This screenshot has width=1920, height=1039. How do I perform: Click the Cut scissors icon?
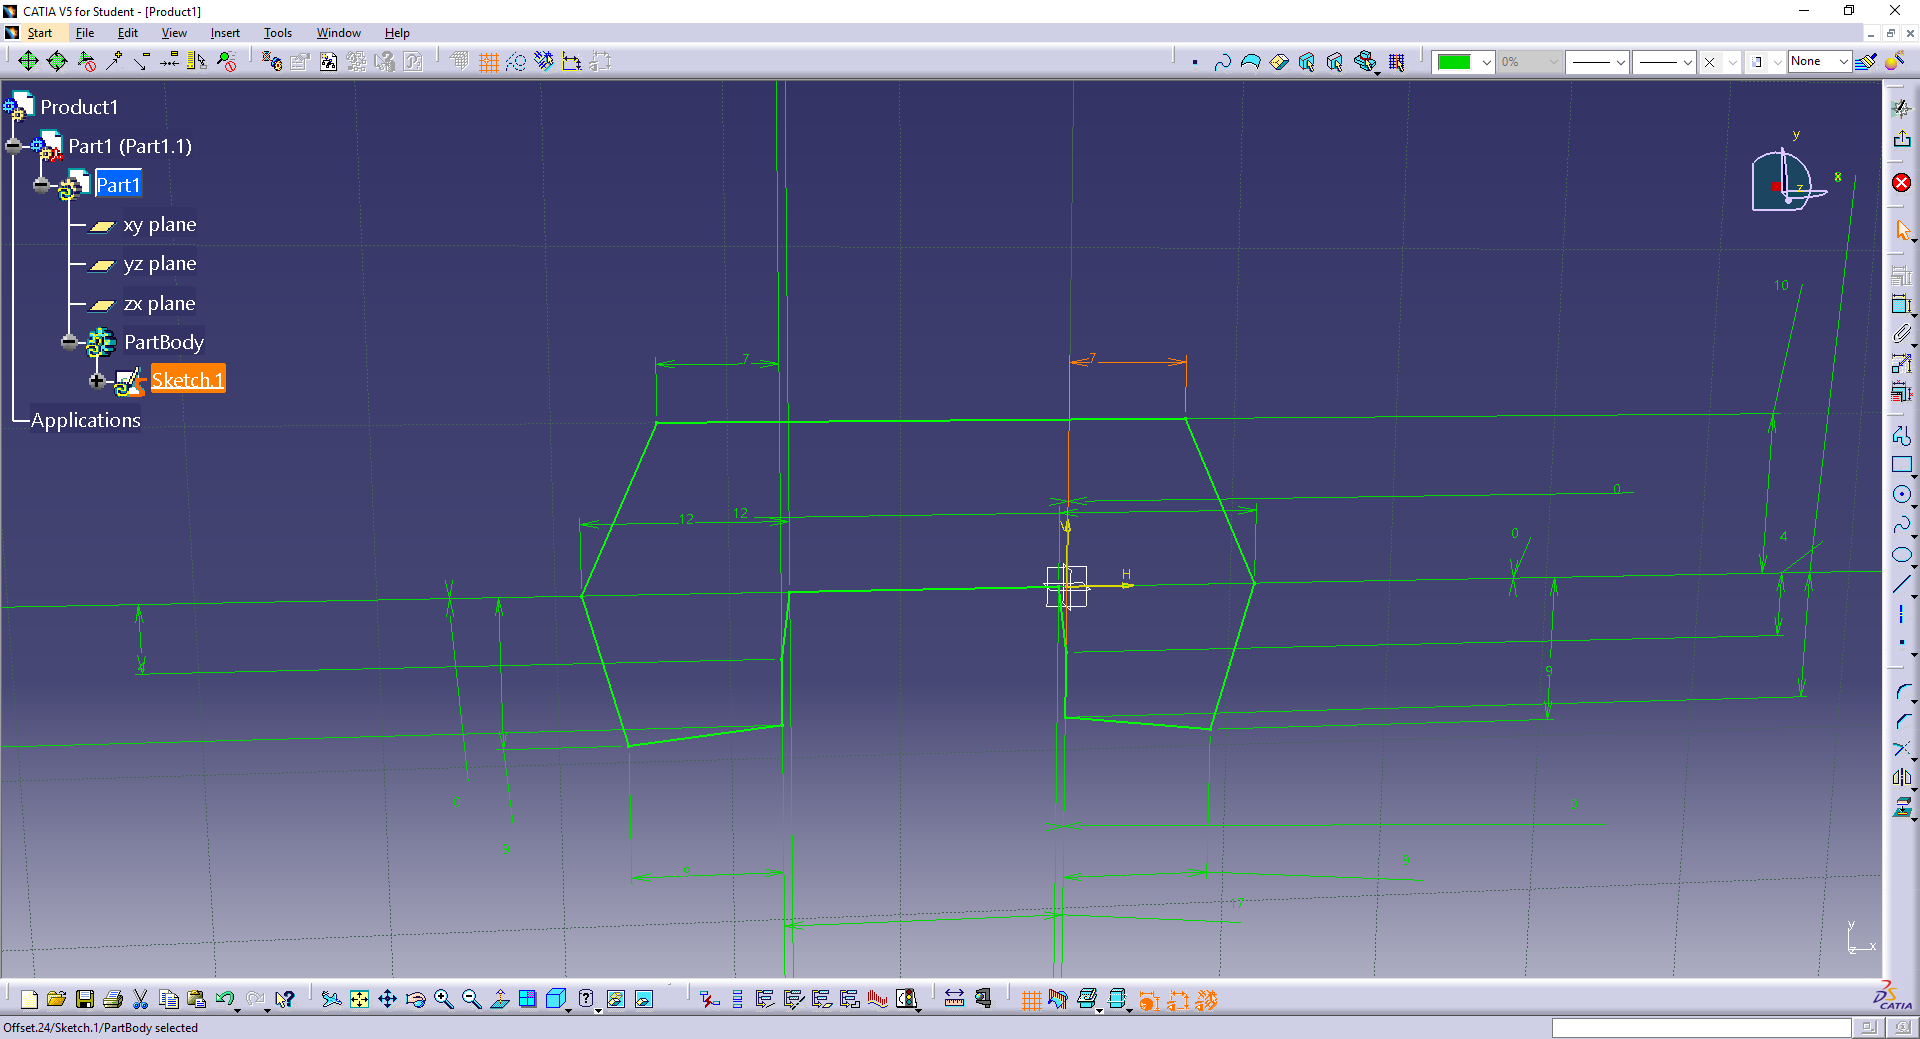(141, 999)
